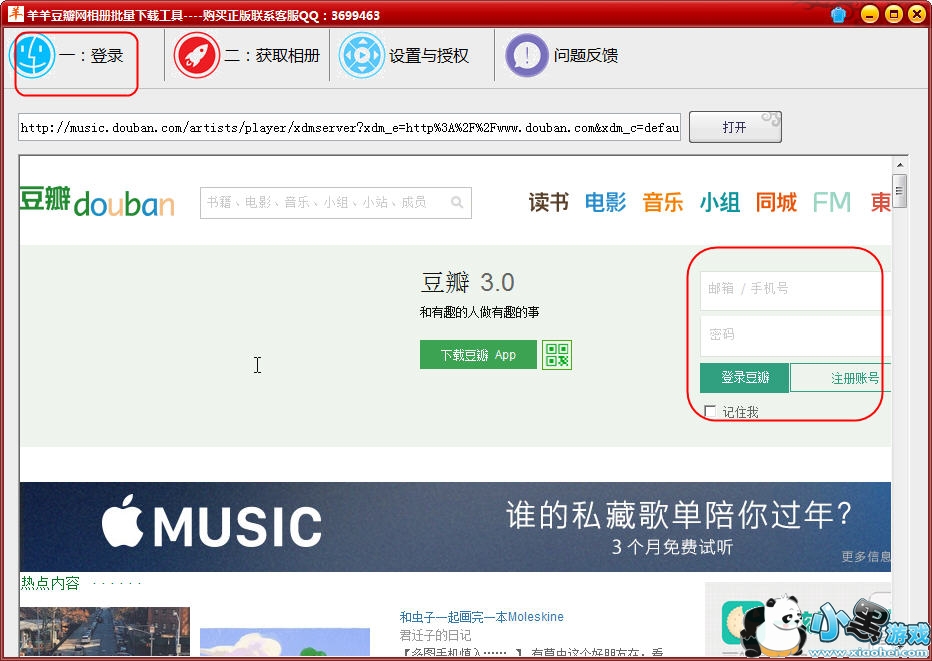Open the 小组 navigation link

[x=720, y=203]
